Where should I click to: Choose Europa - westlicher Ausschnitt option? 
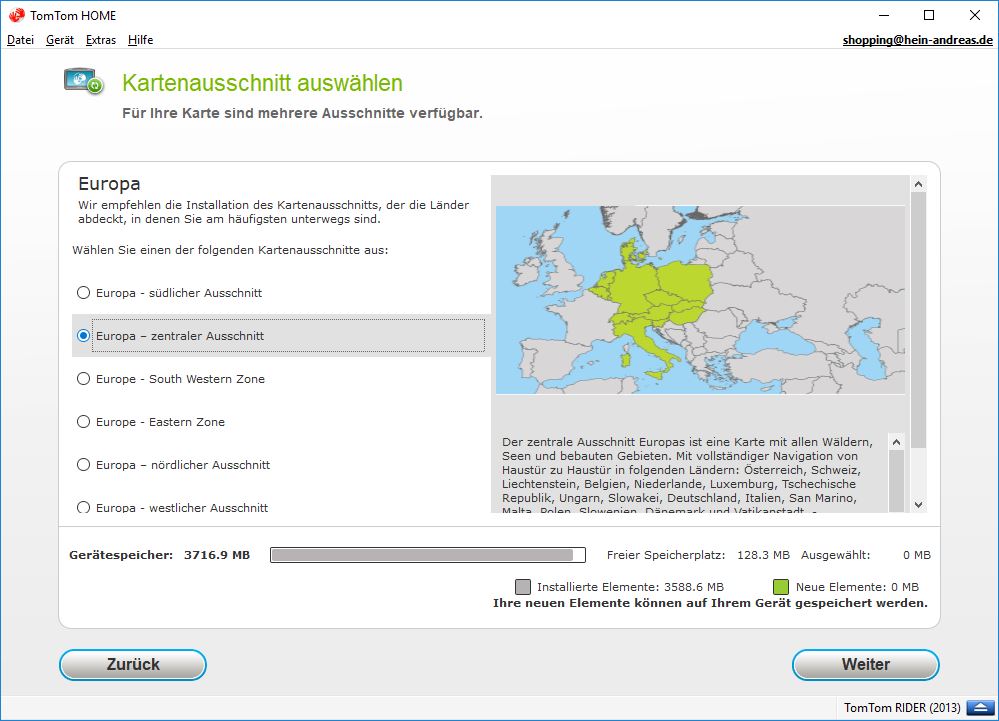(x=84, y=507)
